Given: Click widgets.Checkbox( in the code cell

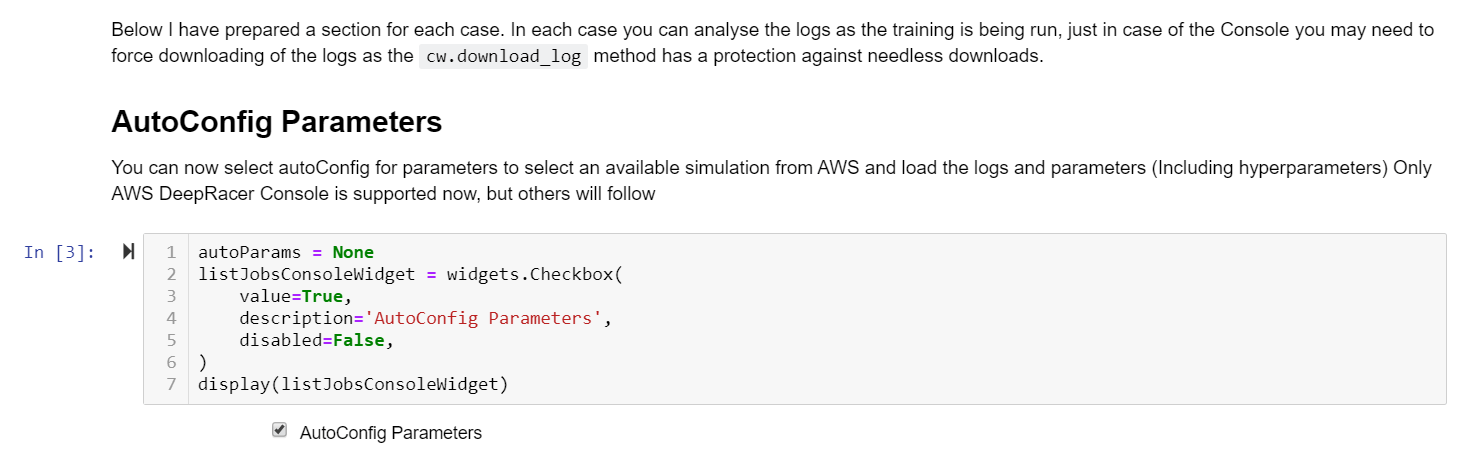Looking at the screenshot, I should point(534,274).
